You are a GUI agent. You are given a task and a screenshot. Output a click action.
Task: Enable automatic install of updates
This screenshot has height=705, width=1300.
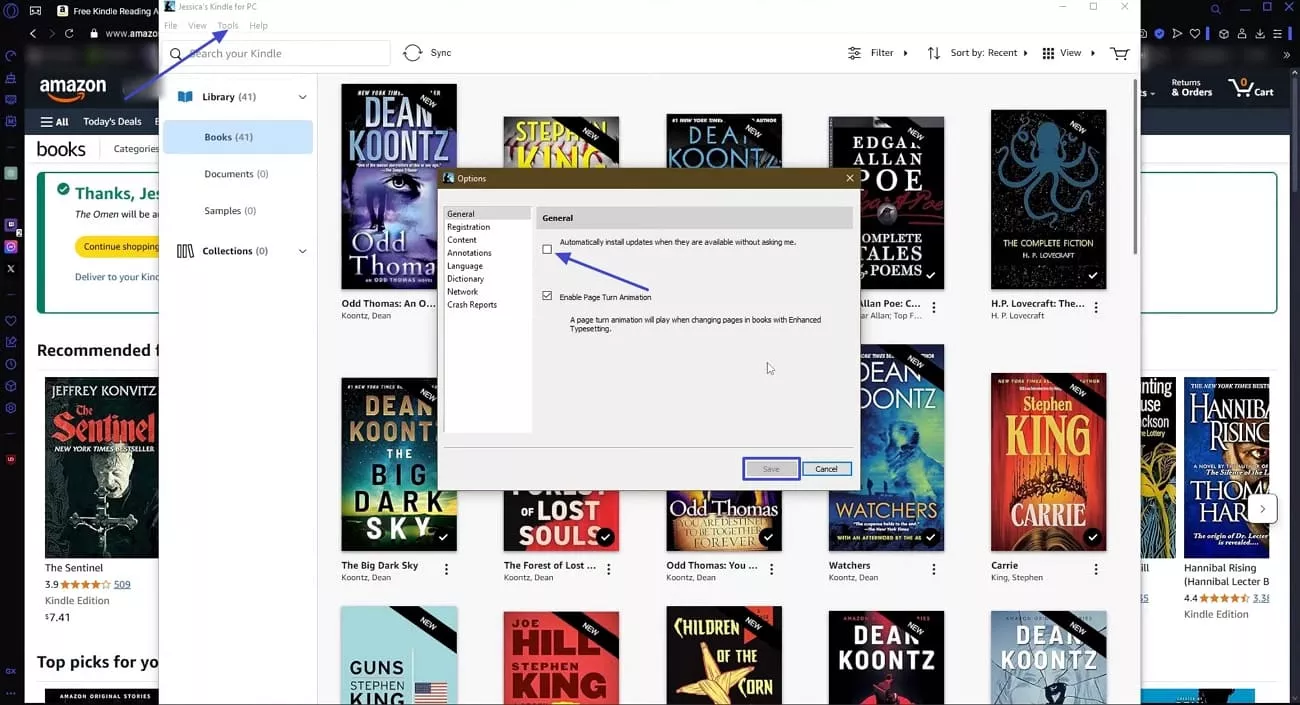[x=547, y=249]
